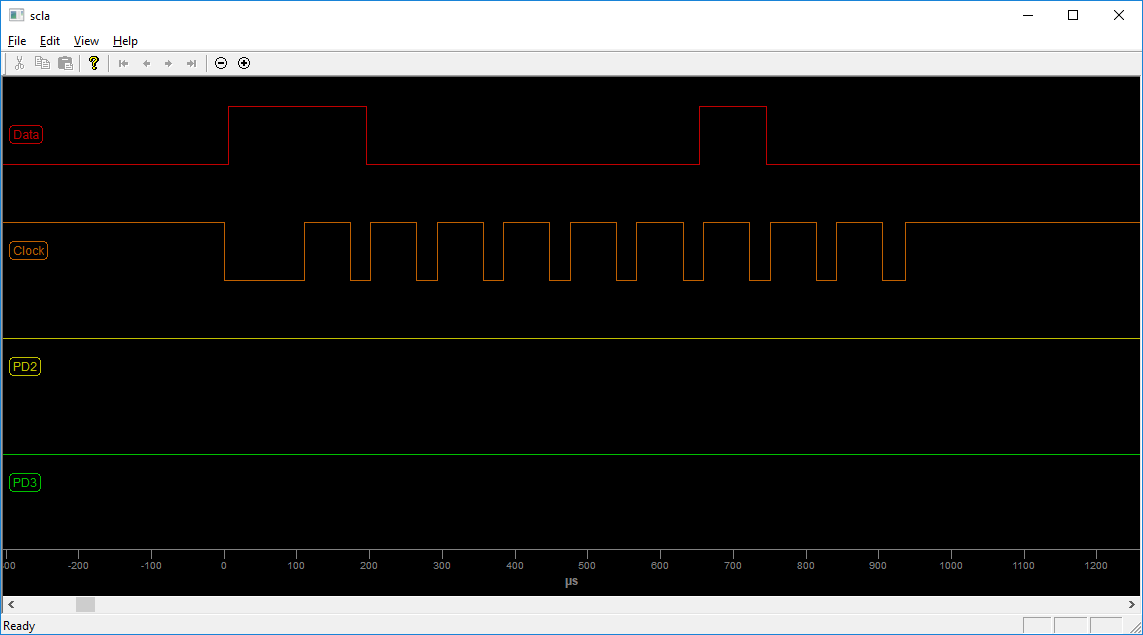Select the orange Clock channel label
Viewport: 1143px width, 635px height.
pos(28,251)
